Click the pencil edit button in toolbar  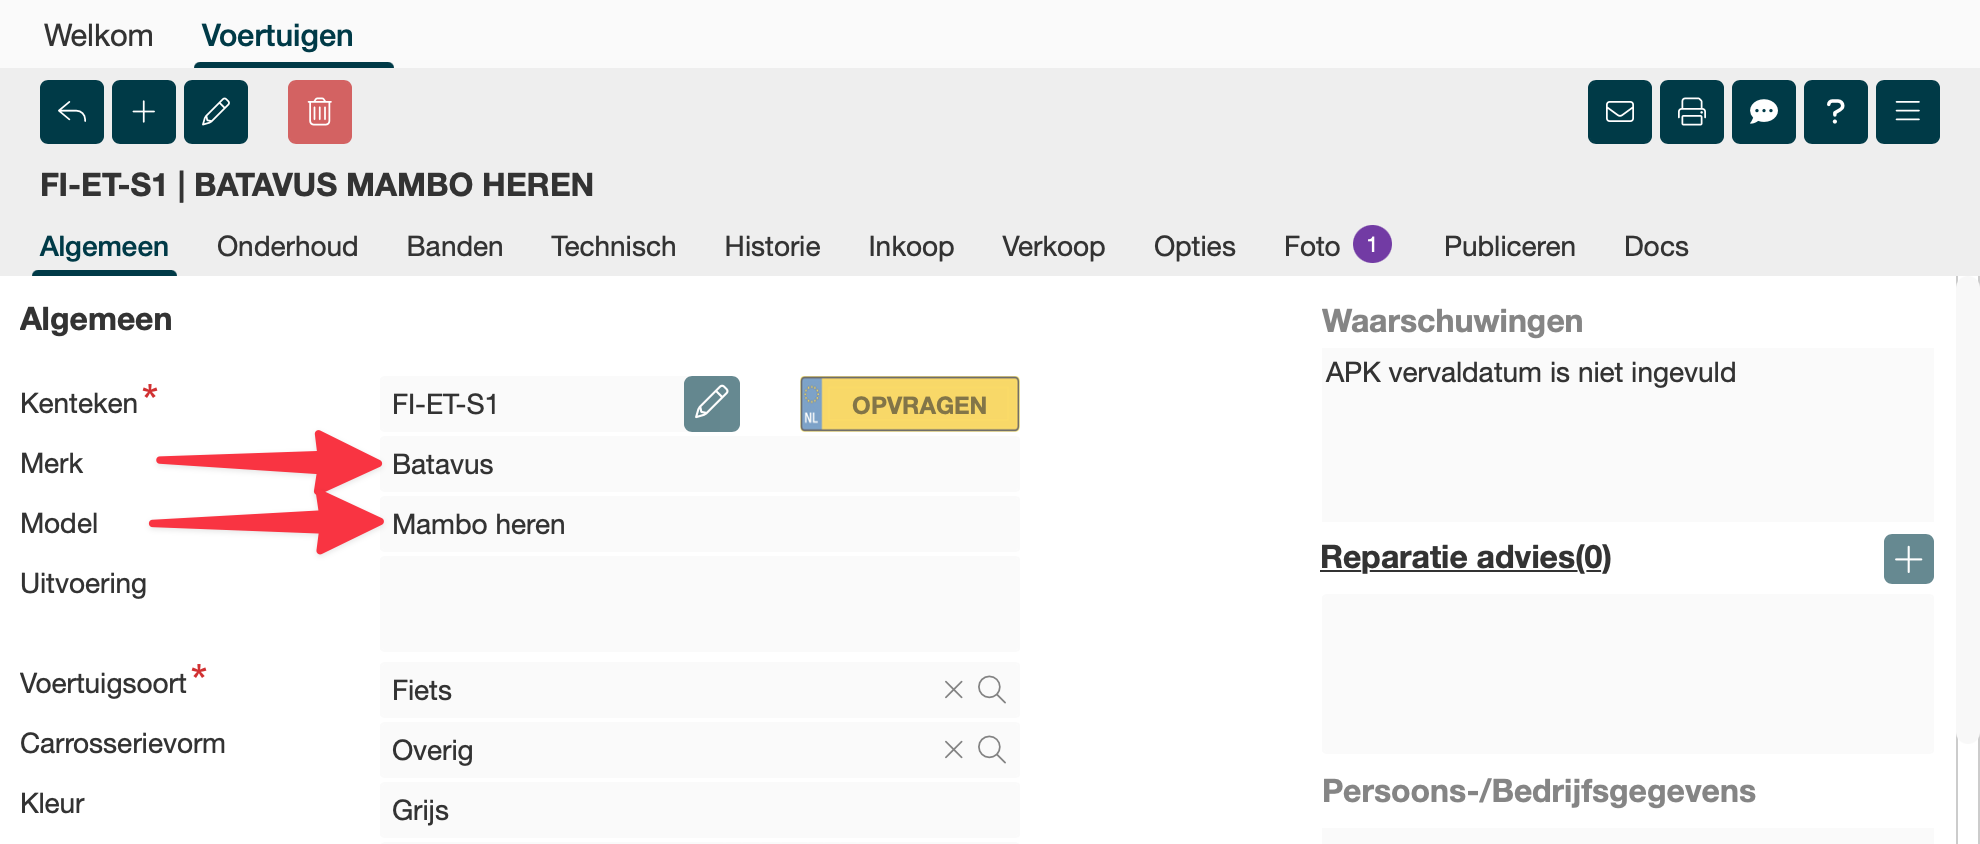click(216, 112)
